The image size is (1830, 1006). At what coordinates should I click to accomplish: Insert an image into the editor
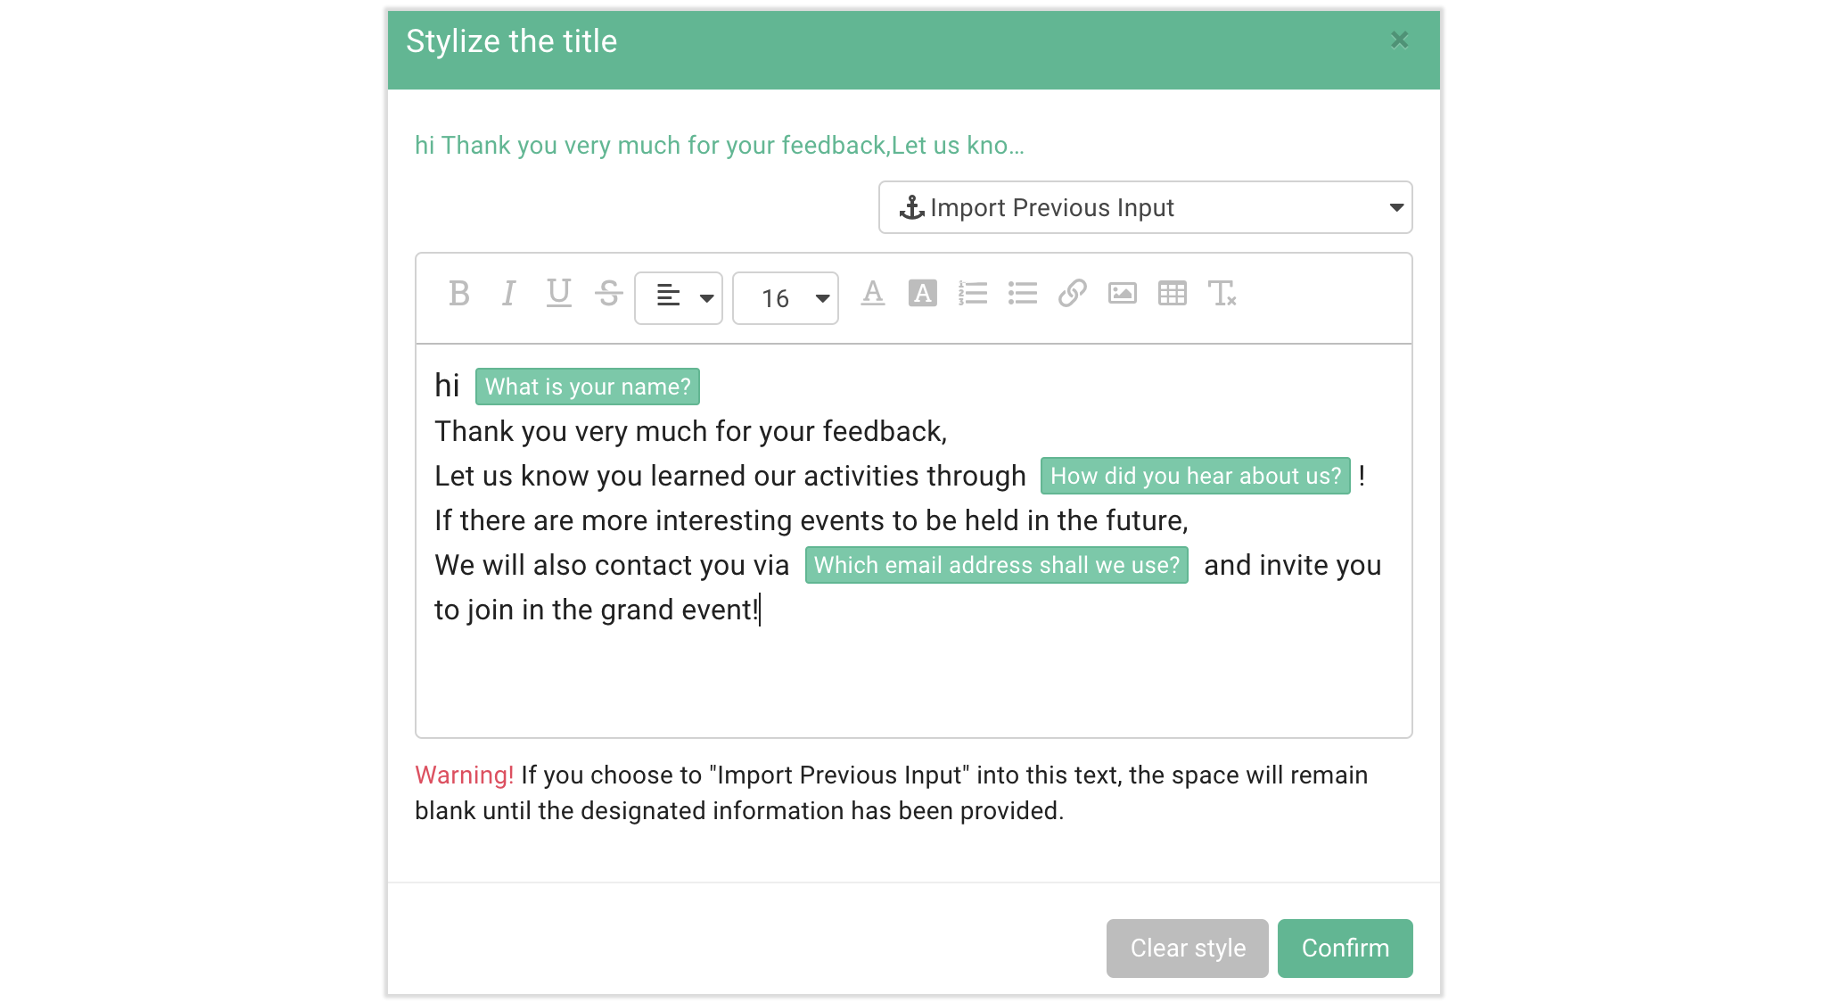[x=1122, y=294]
